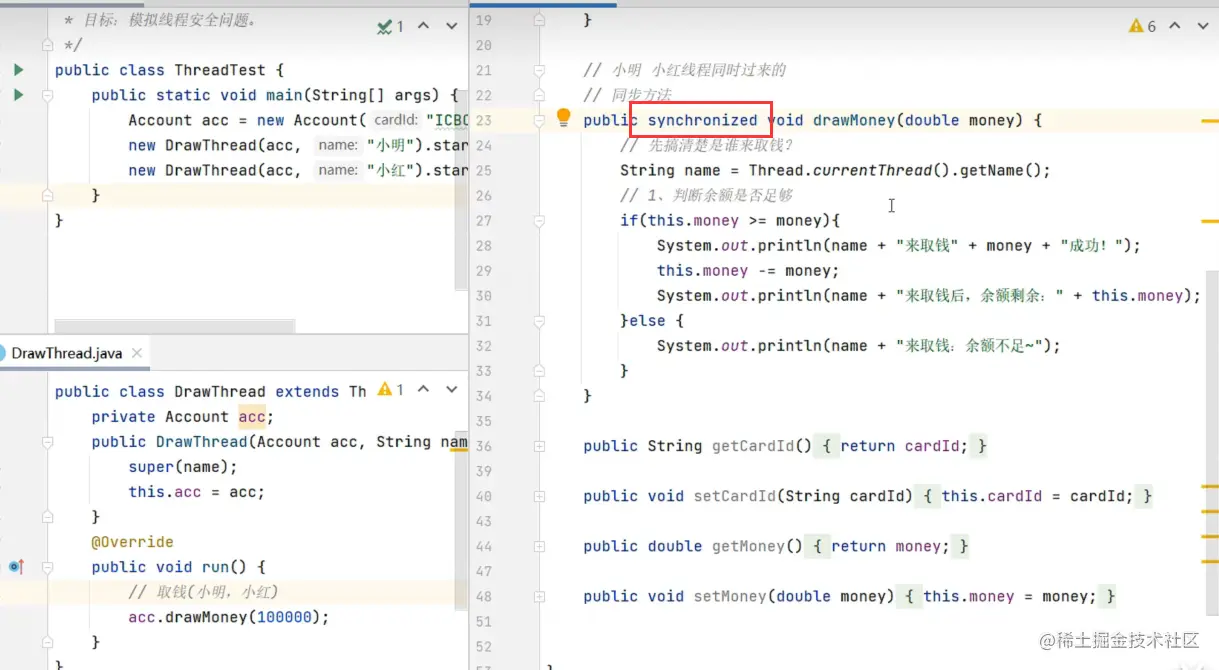Screen dimensions: 1219x670
Task: Click the "小红" string literal
Action: (x=390, y=170)
